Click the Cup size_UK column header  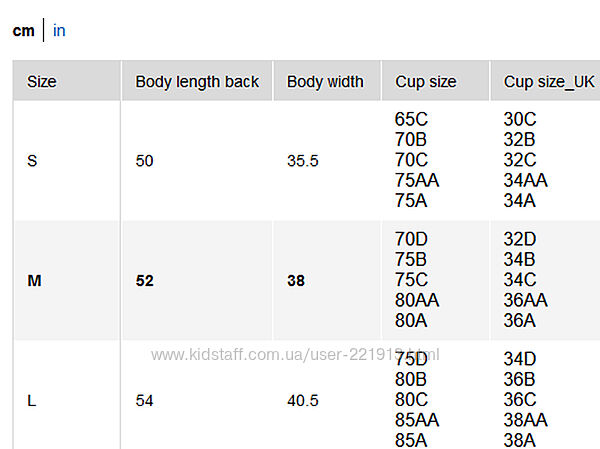[x=549, y=82]
